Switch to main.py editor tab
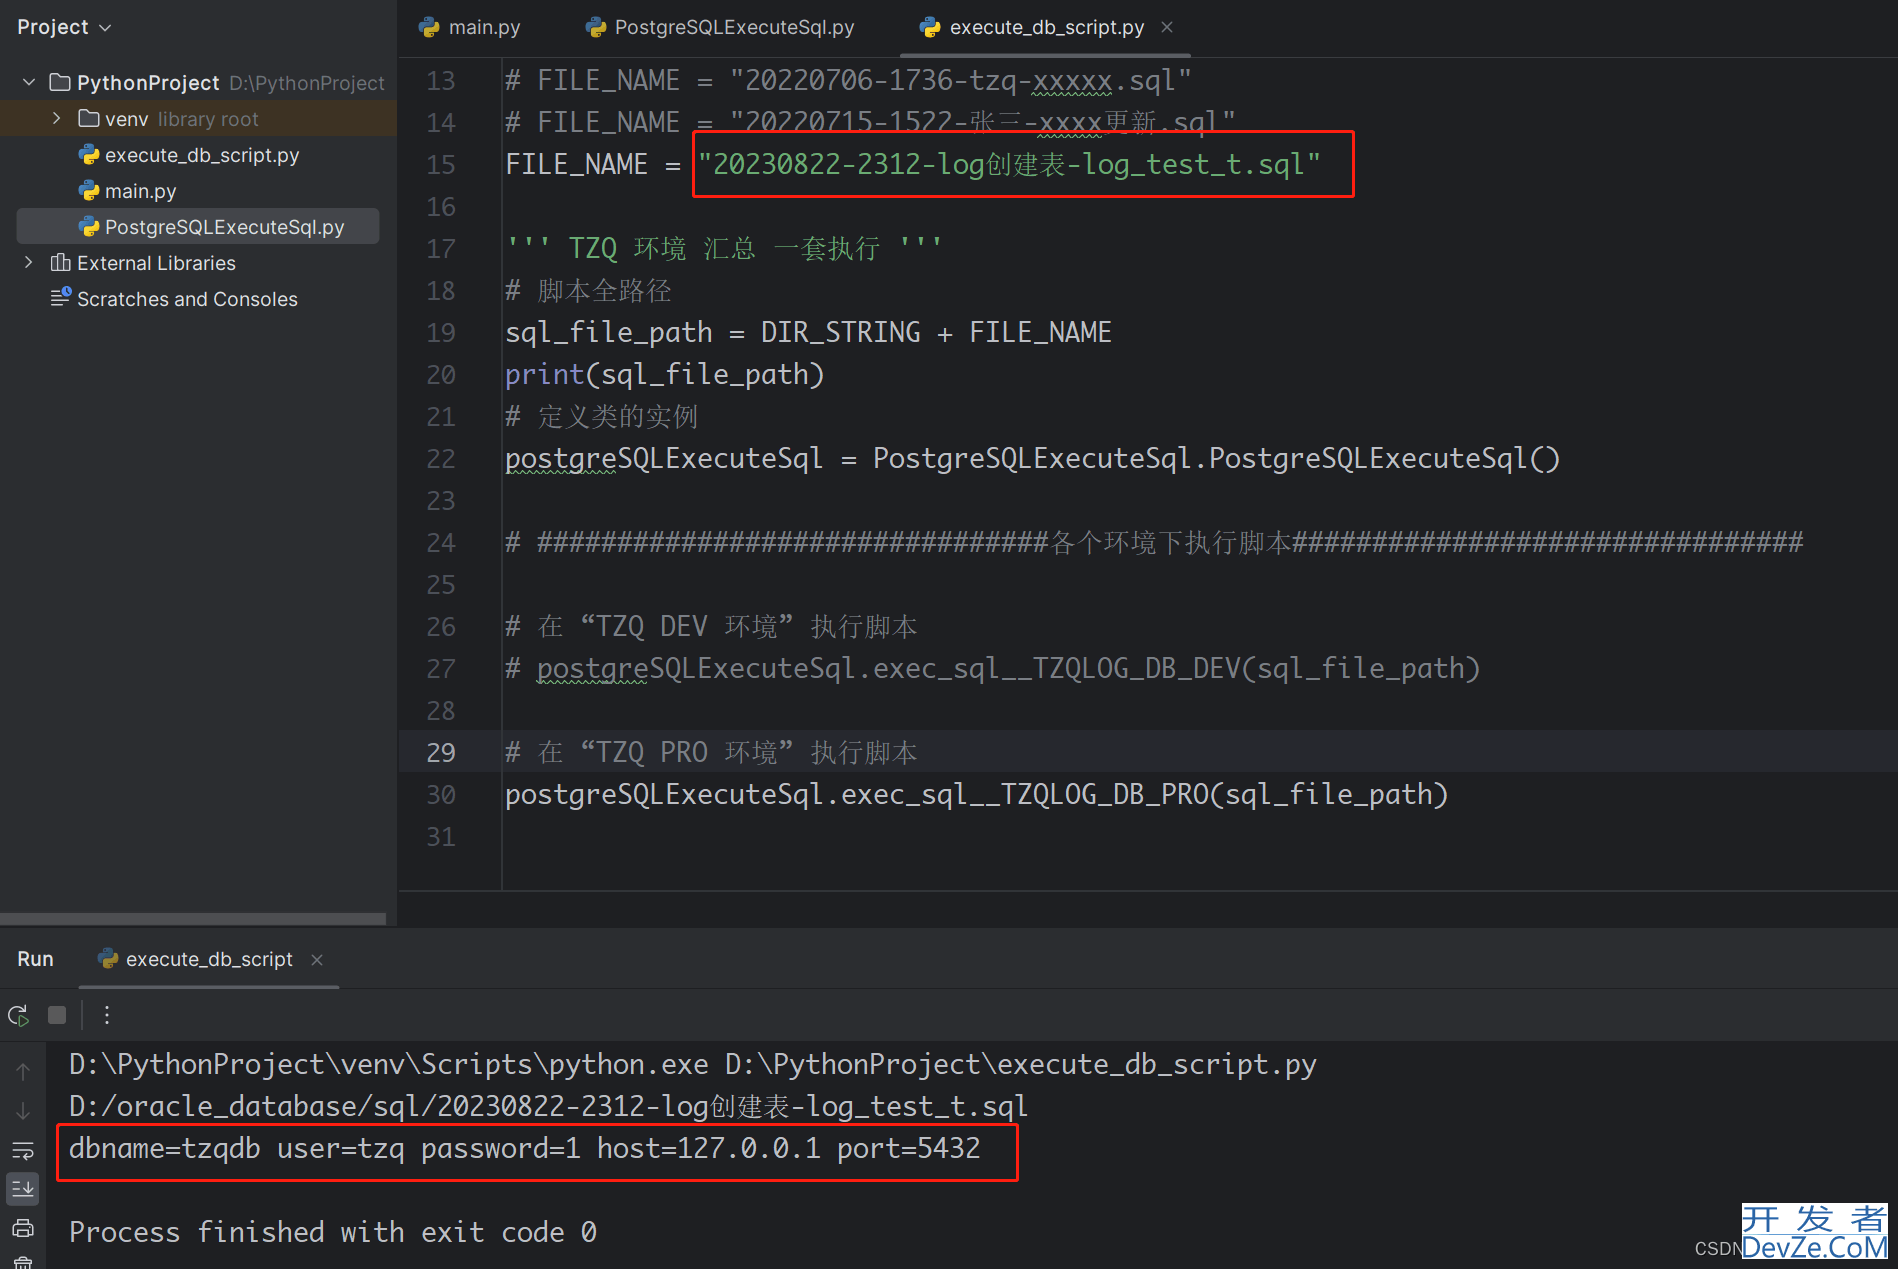The height and width of the screenshot is (1269, 1898). pos(470,27)
